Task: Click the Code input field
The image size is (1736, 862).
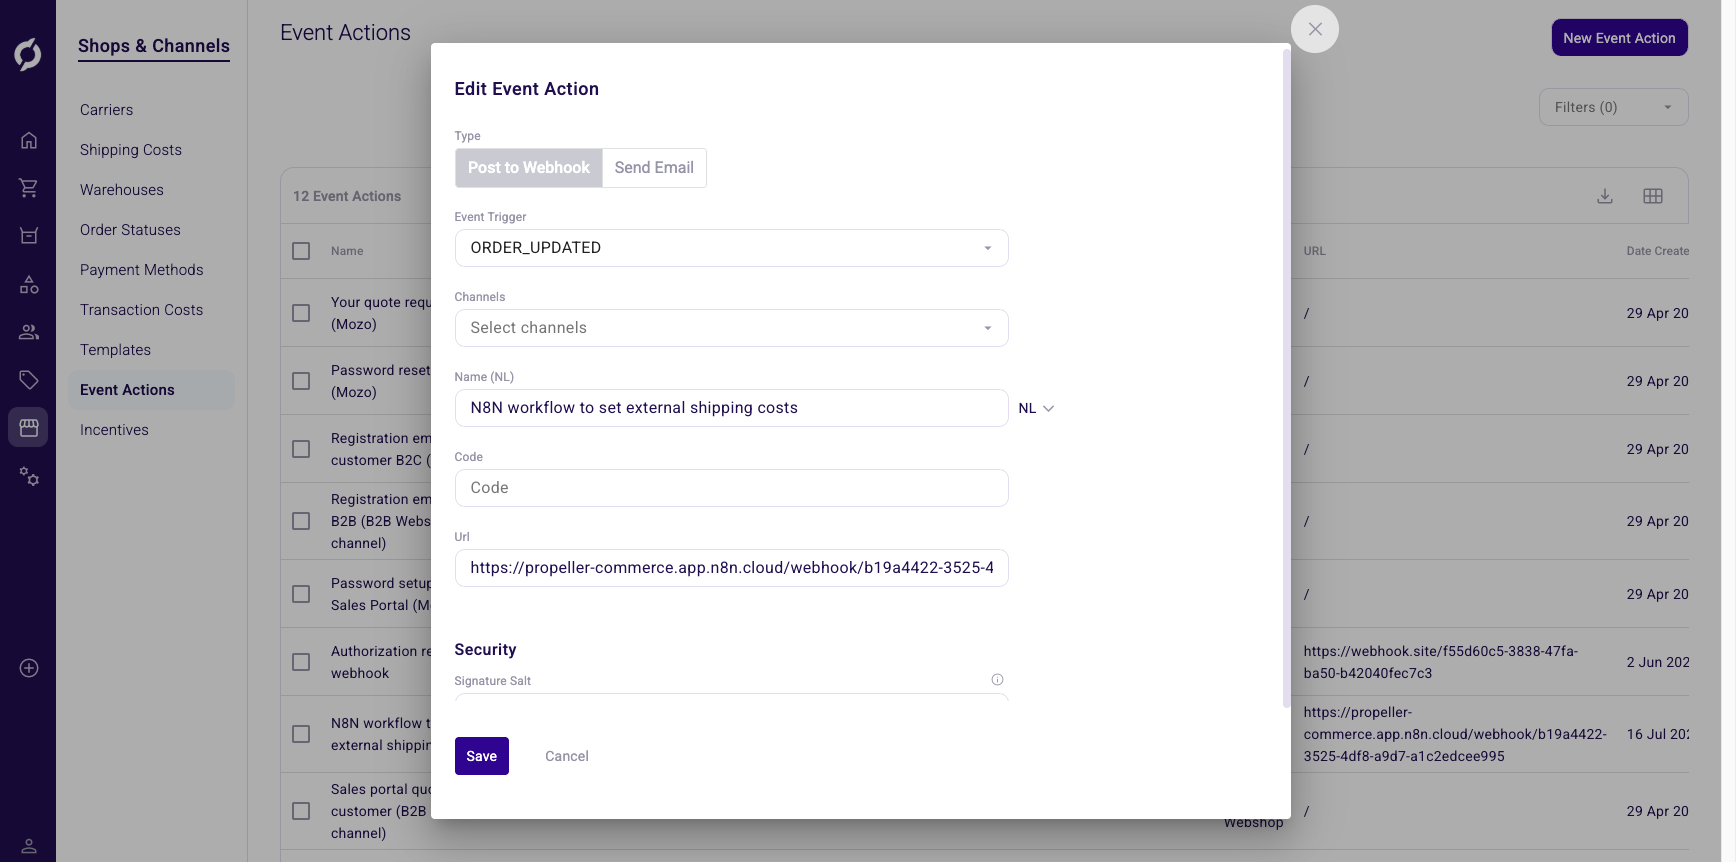Action: click(731, 488)
